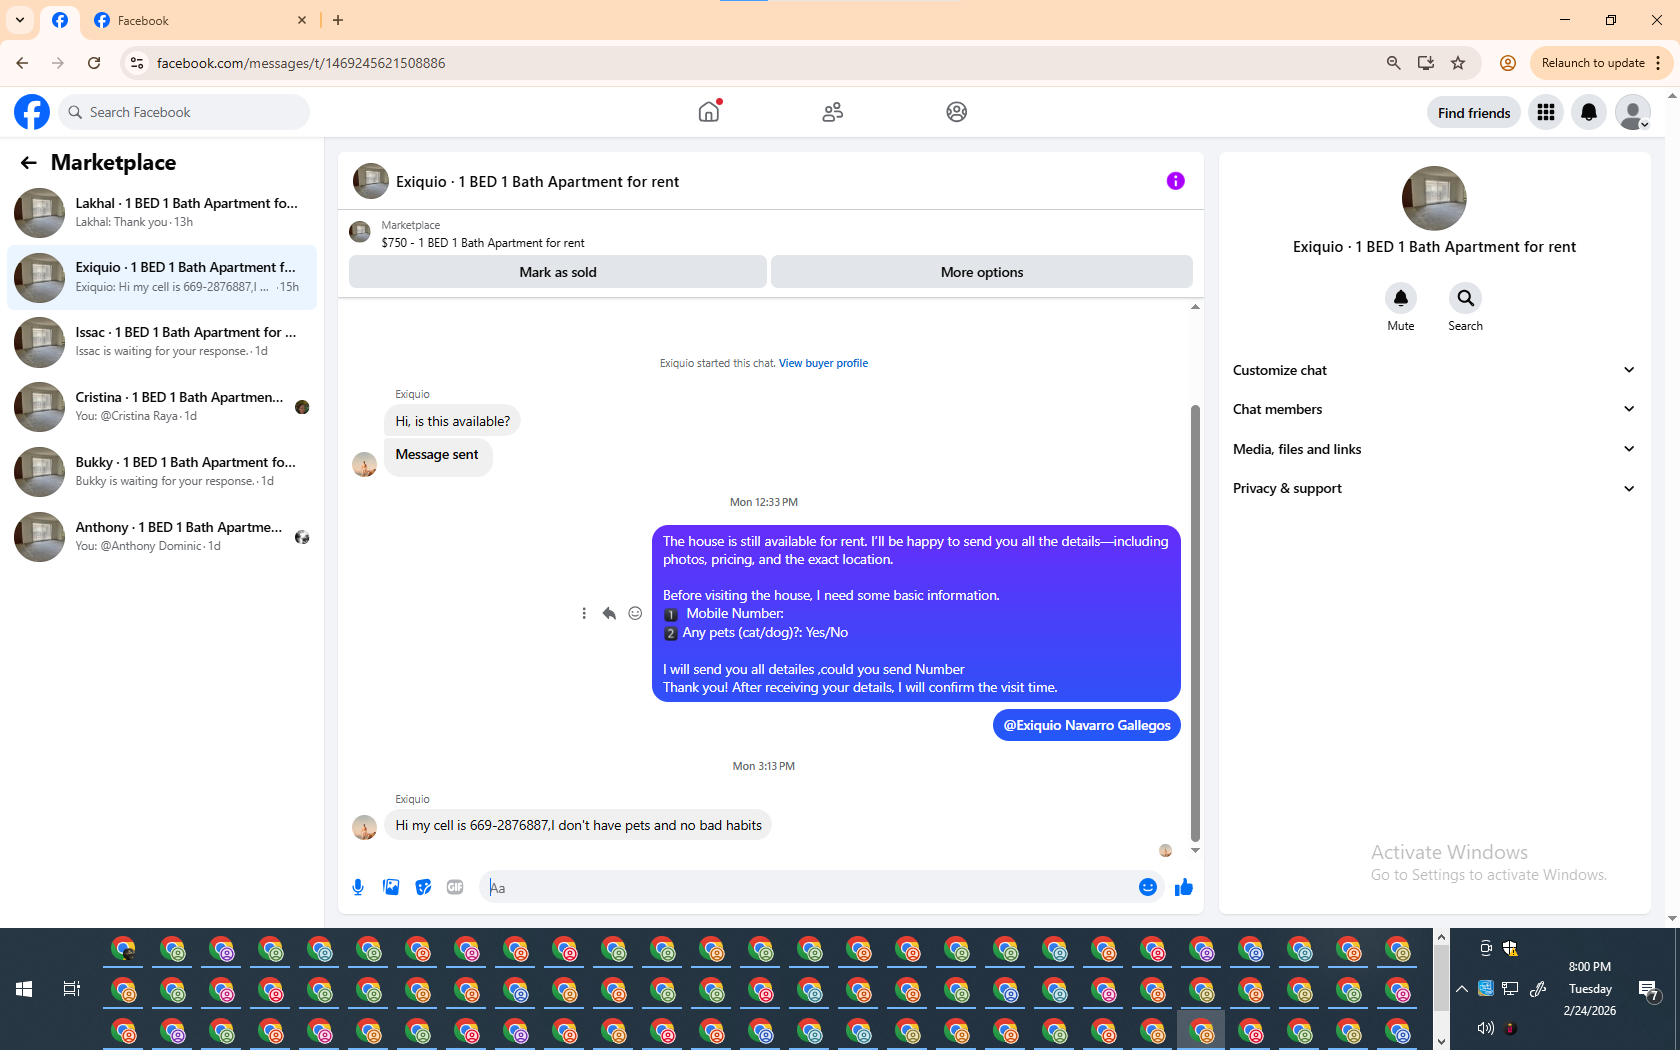This screenshot has height=1050, width=1680.
Task: Open Cristina apartment conversation
Action: [x=162, y=407]
